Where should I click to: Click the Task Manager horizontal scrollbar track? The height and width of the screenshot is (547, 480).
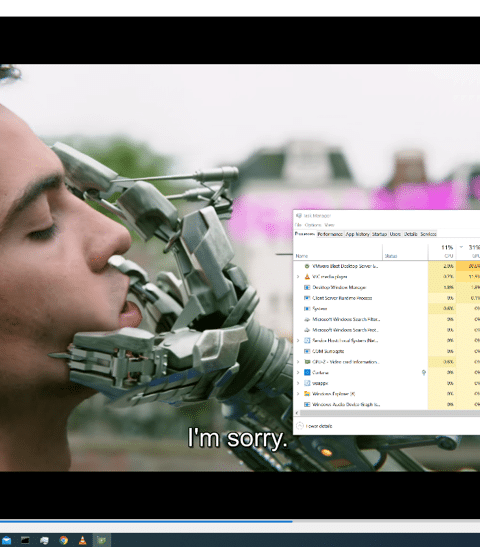(390, 413)
